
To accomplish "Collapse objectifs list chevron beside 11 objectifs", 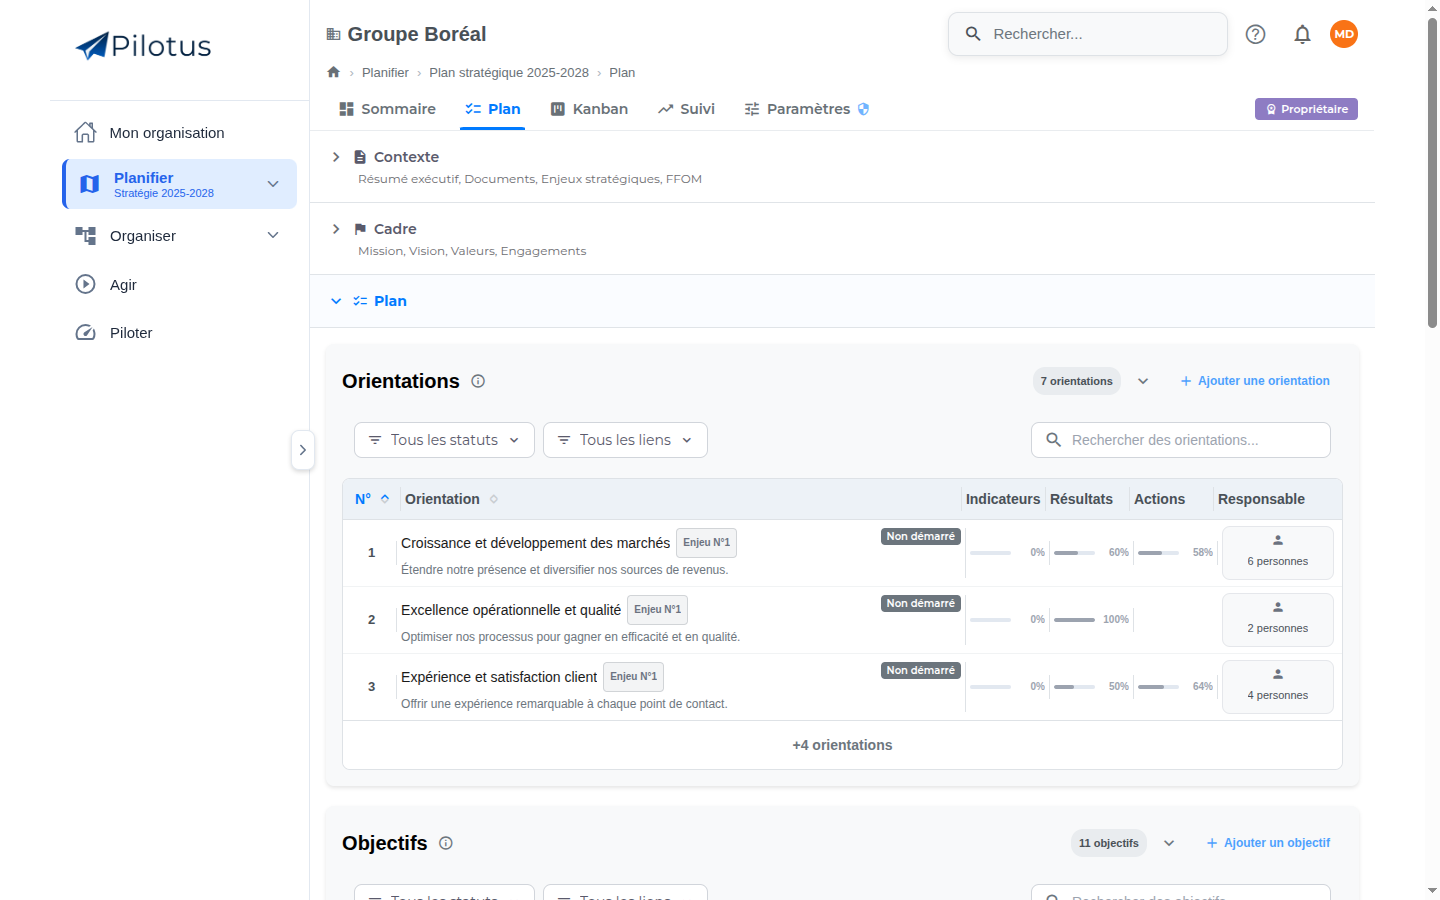I will tap(1169, 843).
